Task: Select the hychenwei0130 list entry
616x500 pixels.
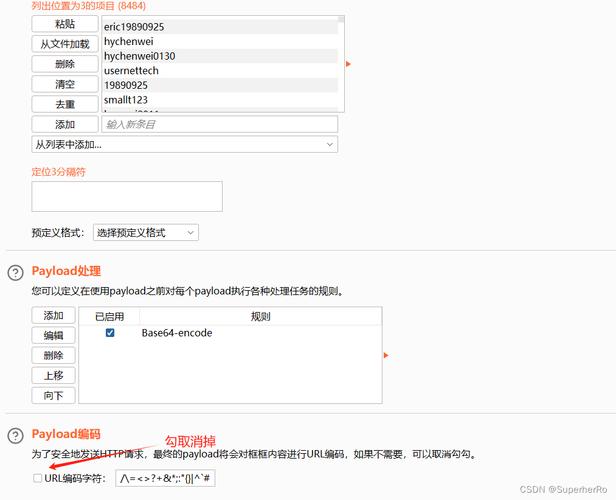Action: 220,56
